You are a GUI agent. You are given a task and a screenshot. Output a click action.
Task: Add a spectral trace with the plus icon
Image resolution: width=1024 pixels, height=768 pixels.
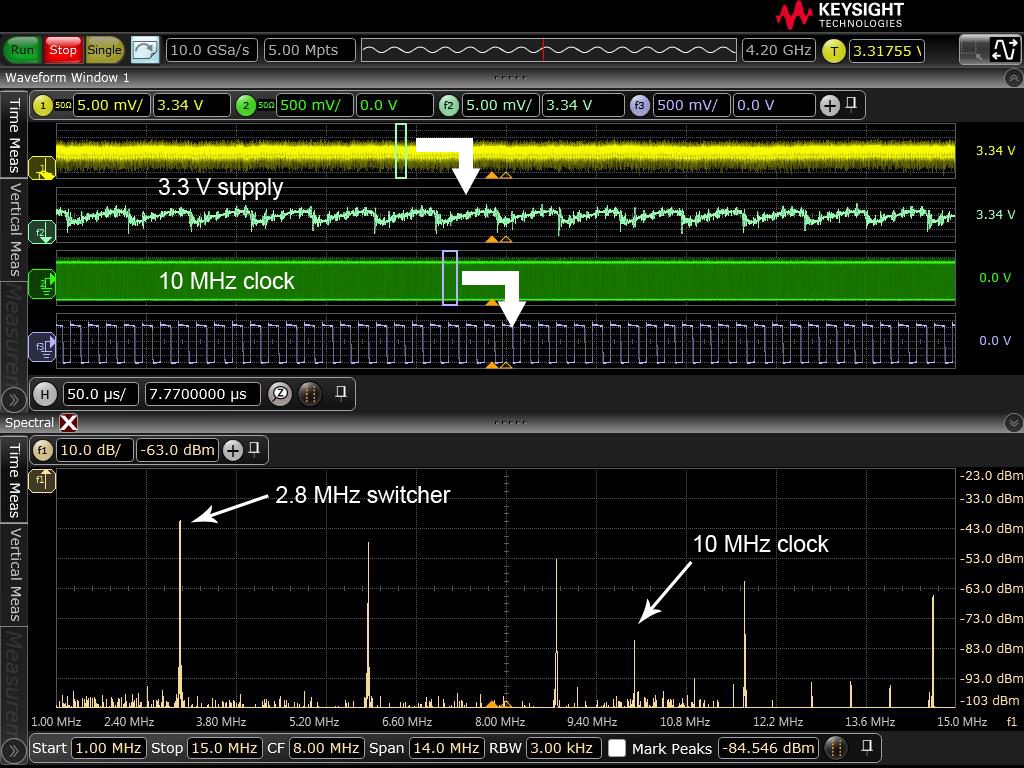tap(233, 450)
